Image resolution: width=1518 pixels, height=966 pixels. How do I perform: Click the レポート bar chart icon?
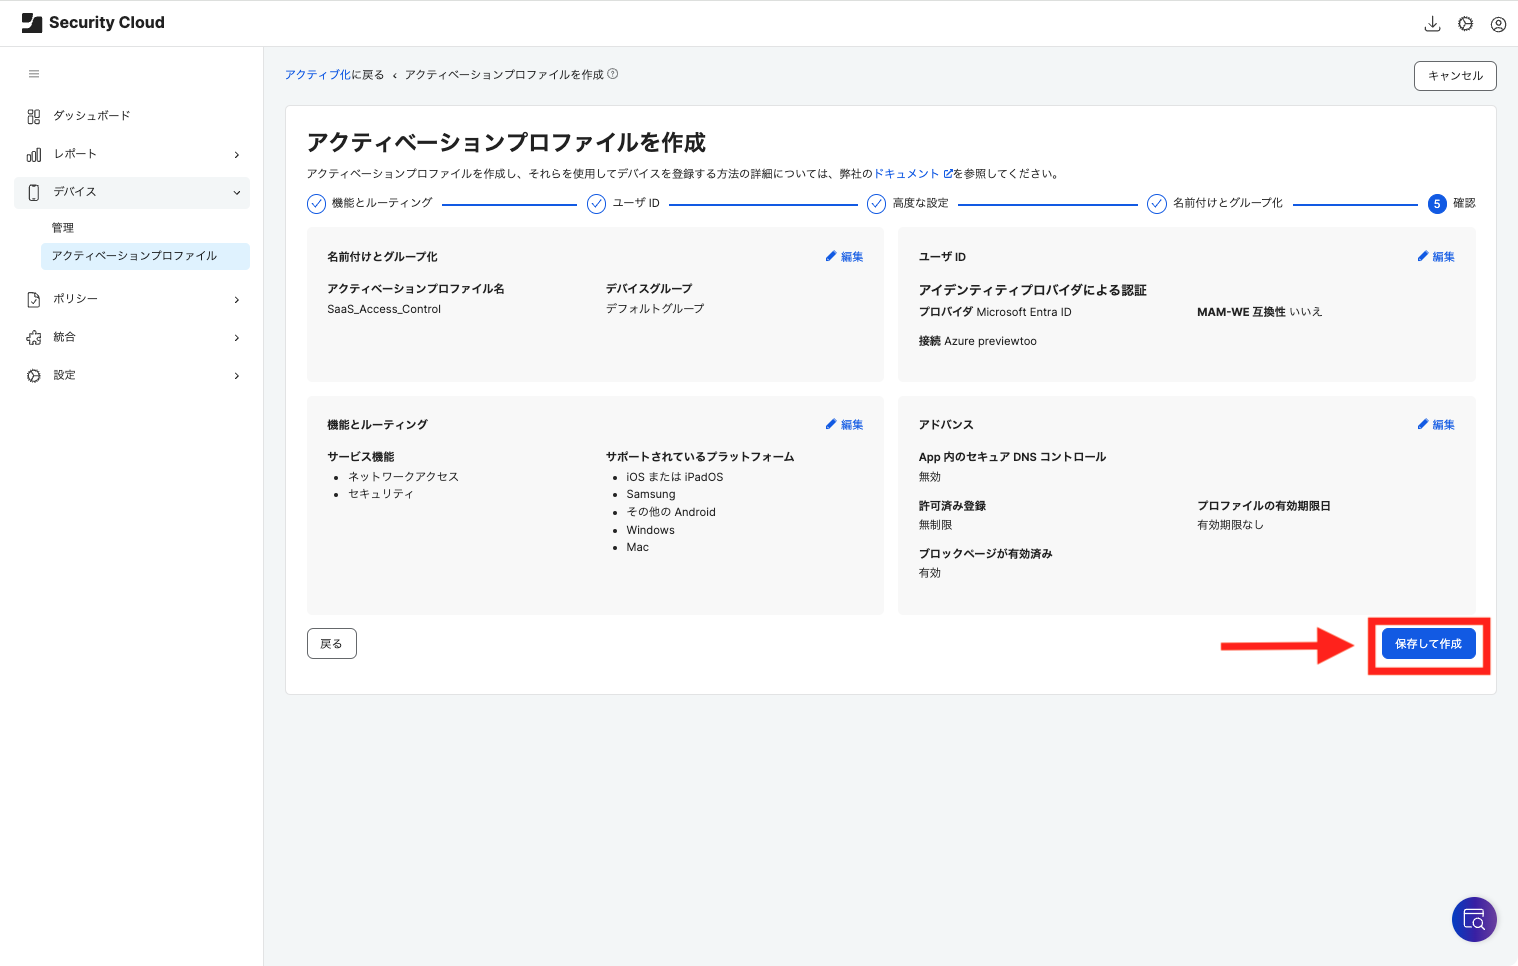[x=34, y=154]
